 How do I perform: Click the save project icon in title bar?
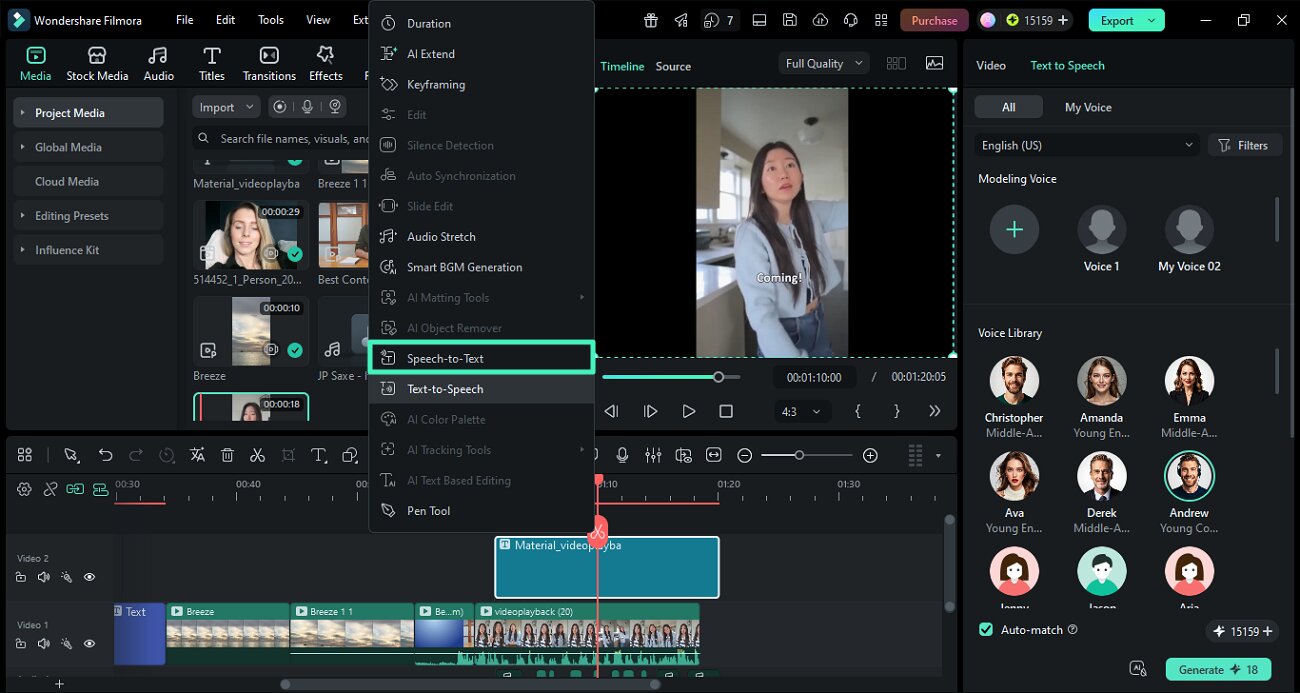(790, 20)
